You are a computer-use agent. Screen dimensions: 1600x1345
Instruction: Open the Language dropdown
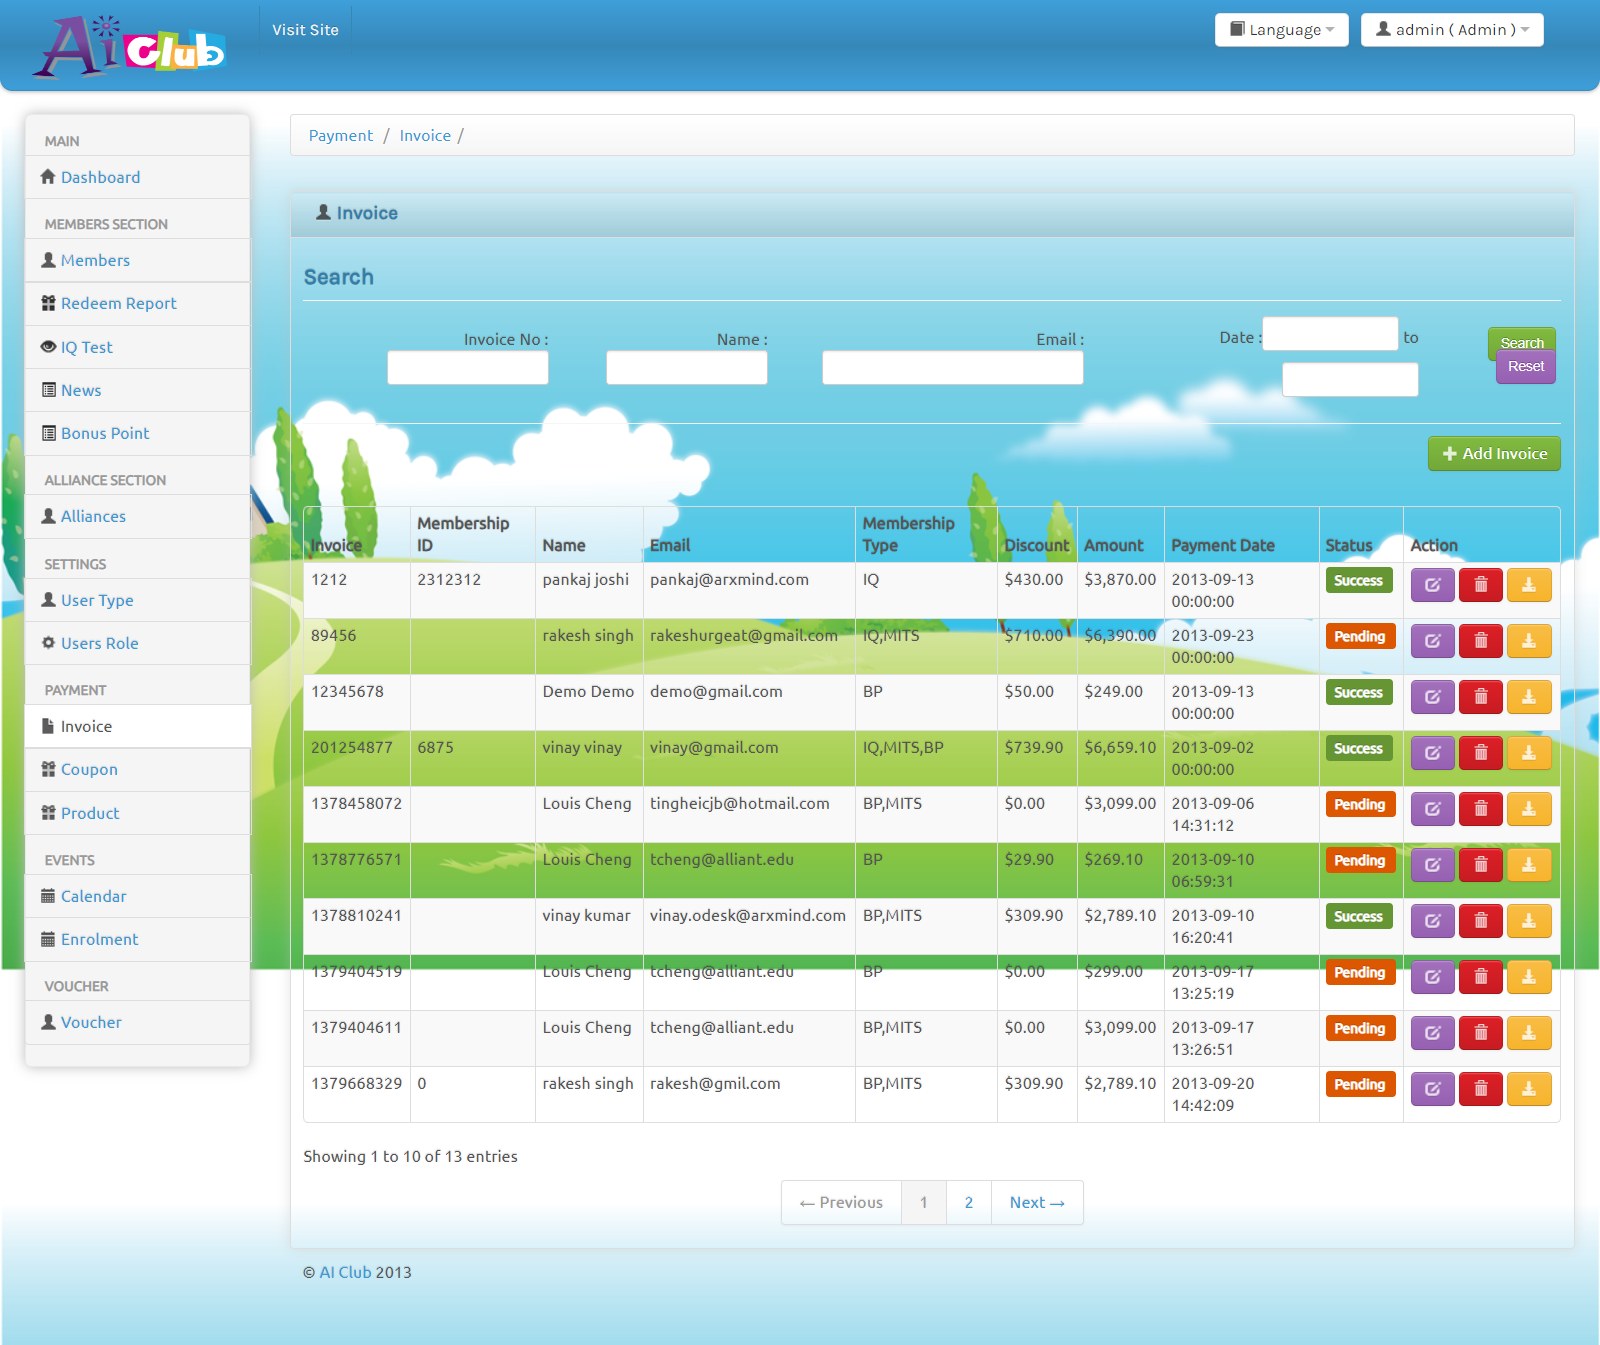click(x=1282, y=30)
